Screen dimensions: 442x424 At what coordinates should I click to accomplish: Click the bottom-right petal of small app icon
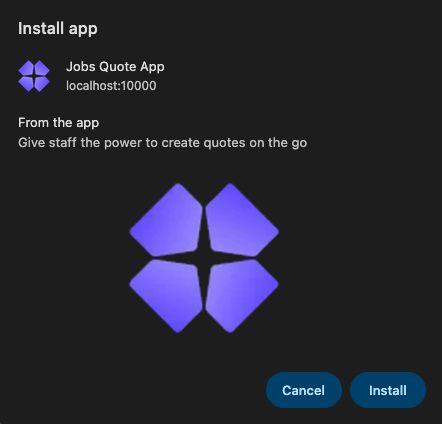pos(41,83)
